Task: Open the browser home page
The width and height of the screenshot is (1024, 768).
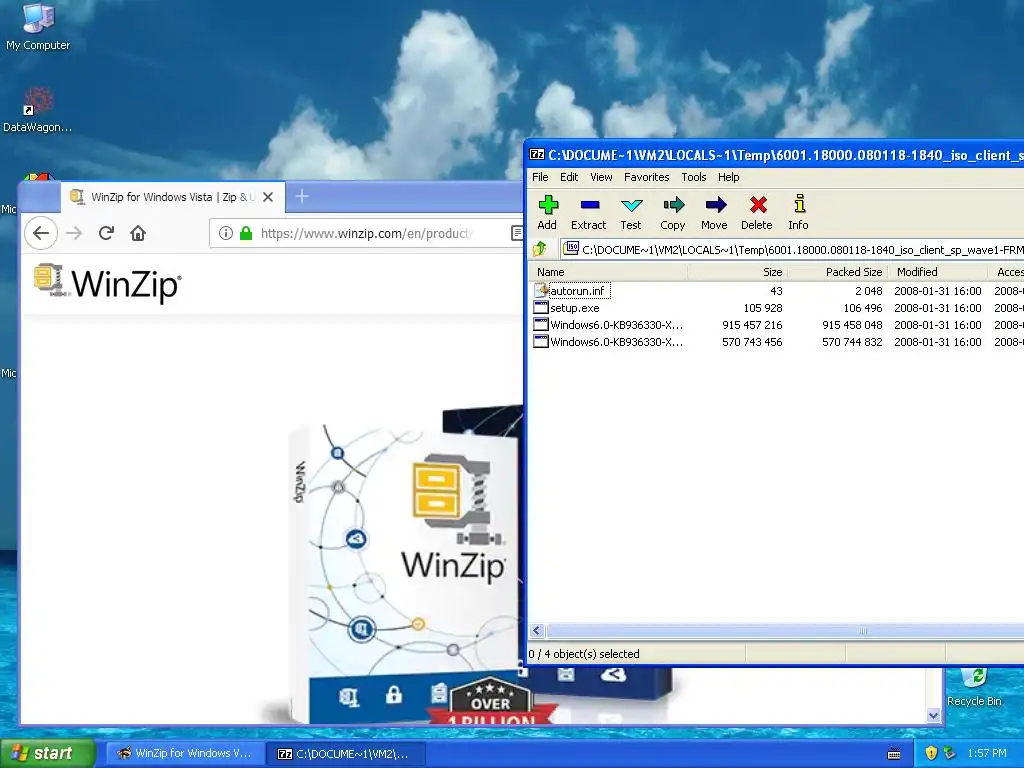Action: 138,233
